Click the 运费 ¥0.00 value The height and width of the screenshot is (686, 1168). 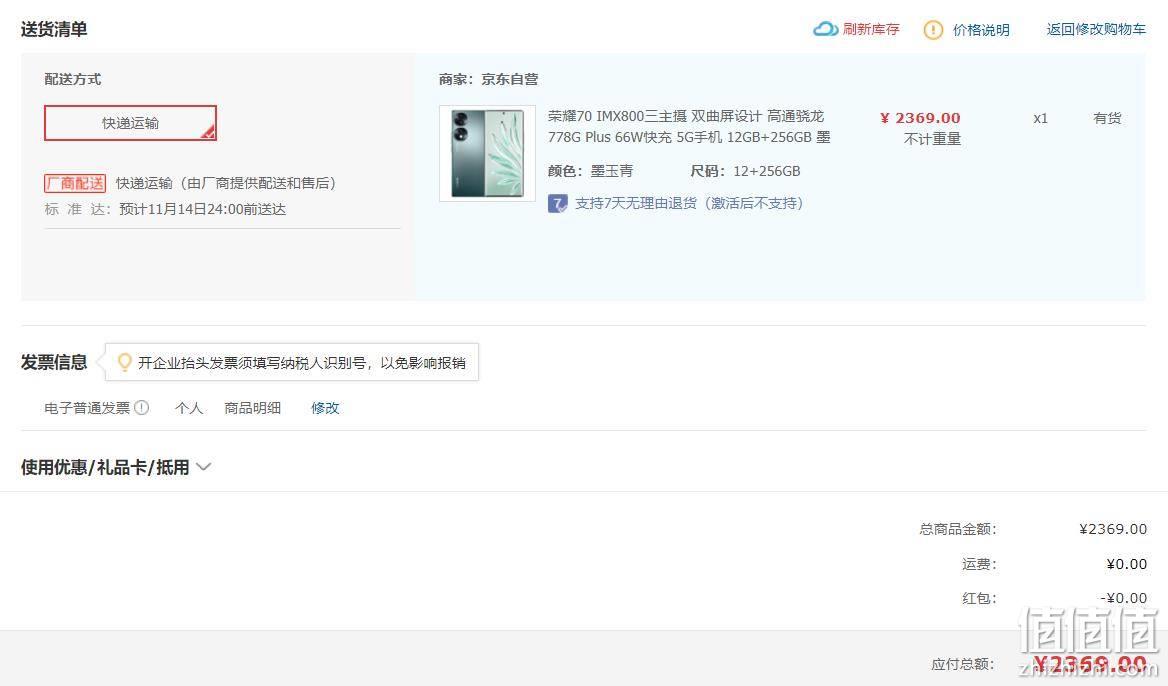[x=1126, y=564]
